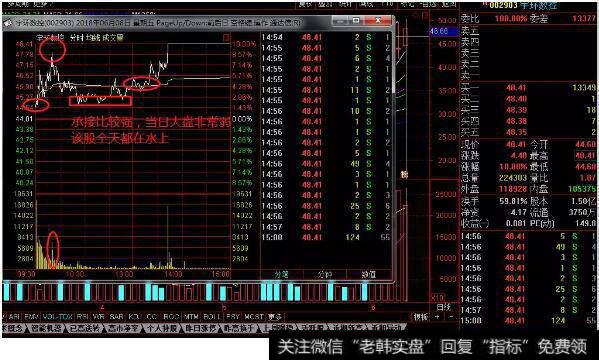This screenshot has height=360, width=599.
Task: Select the BOLL indicator tab
Action: click(212, 317)
